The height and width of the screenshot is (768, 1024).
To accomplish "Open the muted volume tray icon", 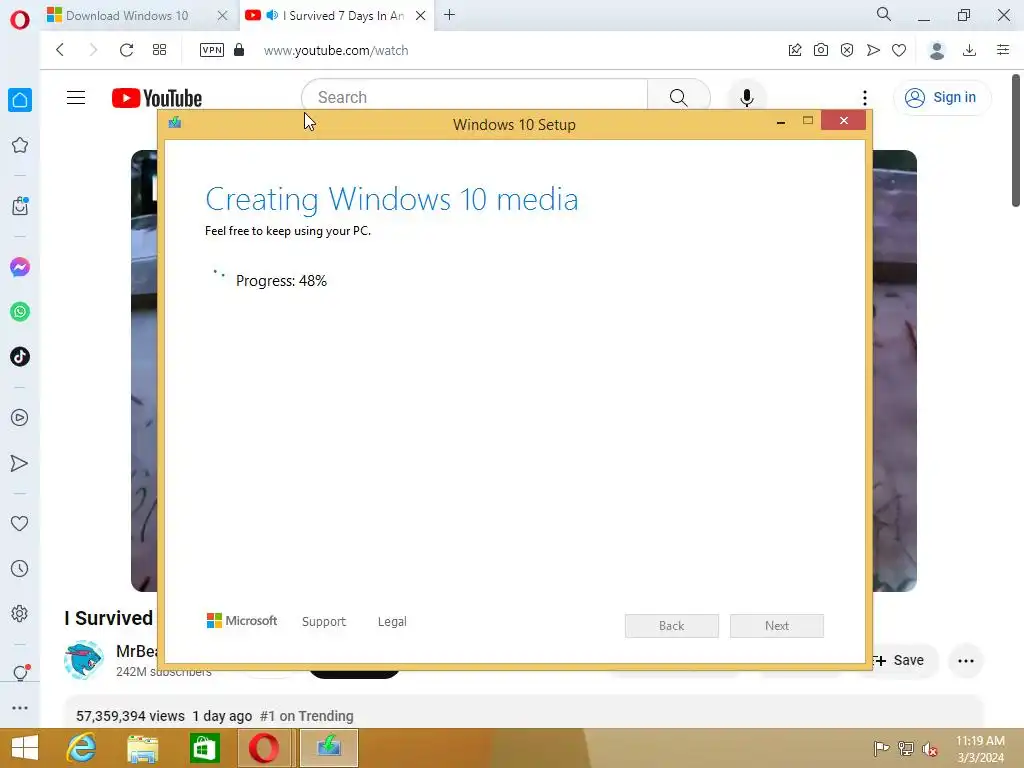I will pyautogui.click(x=929, y=749).
